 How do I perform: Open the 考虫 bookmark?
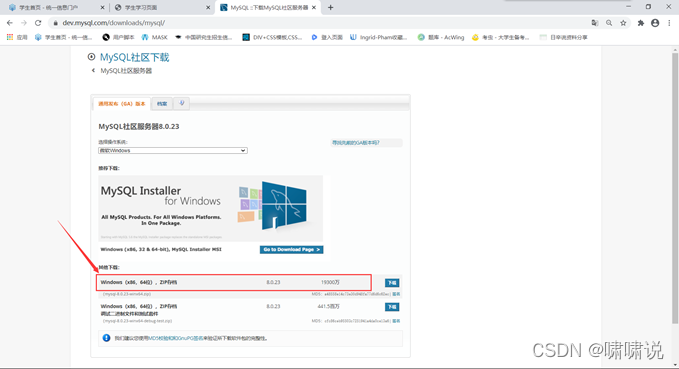pyautogui.click(x=501, y=37)
